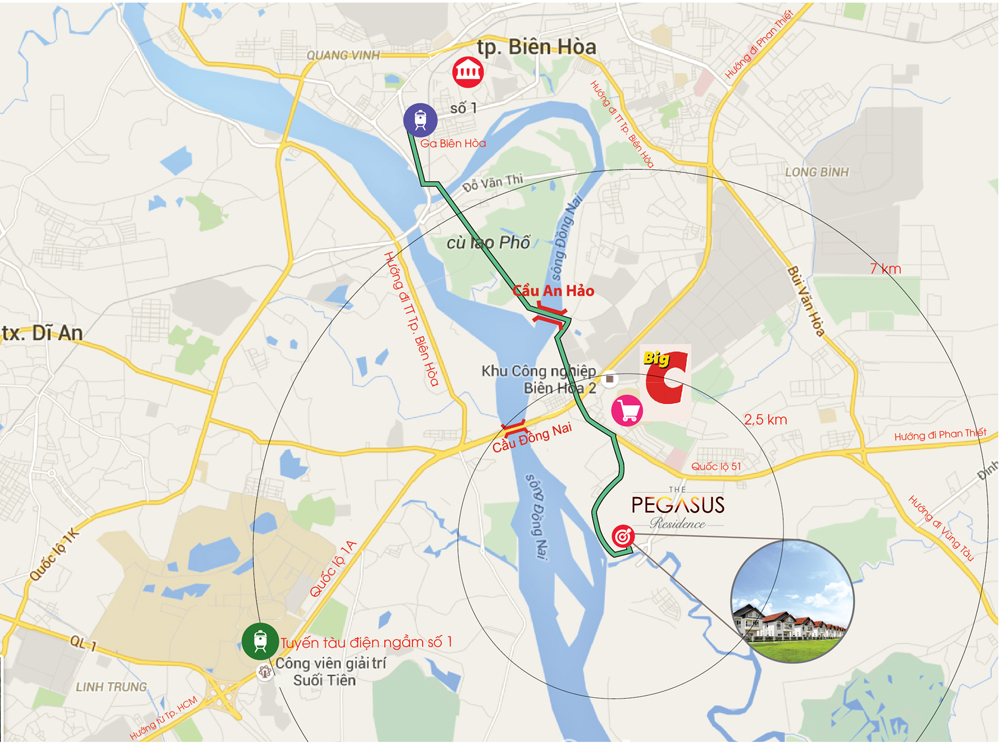
Task: Click the Cầu Đồng Nai bridge marker
Action: pos(514,427)
